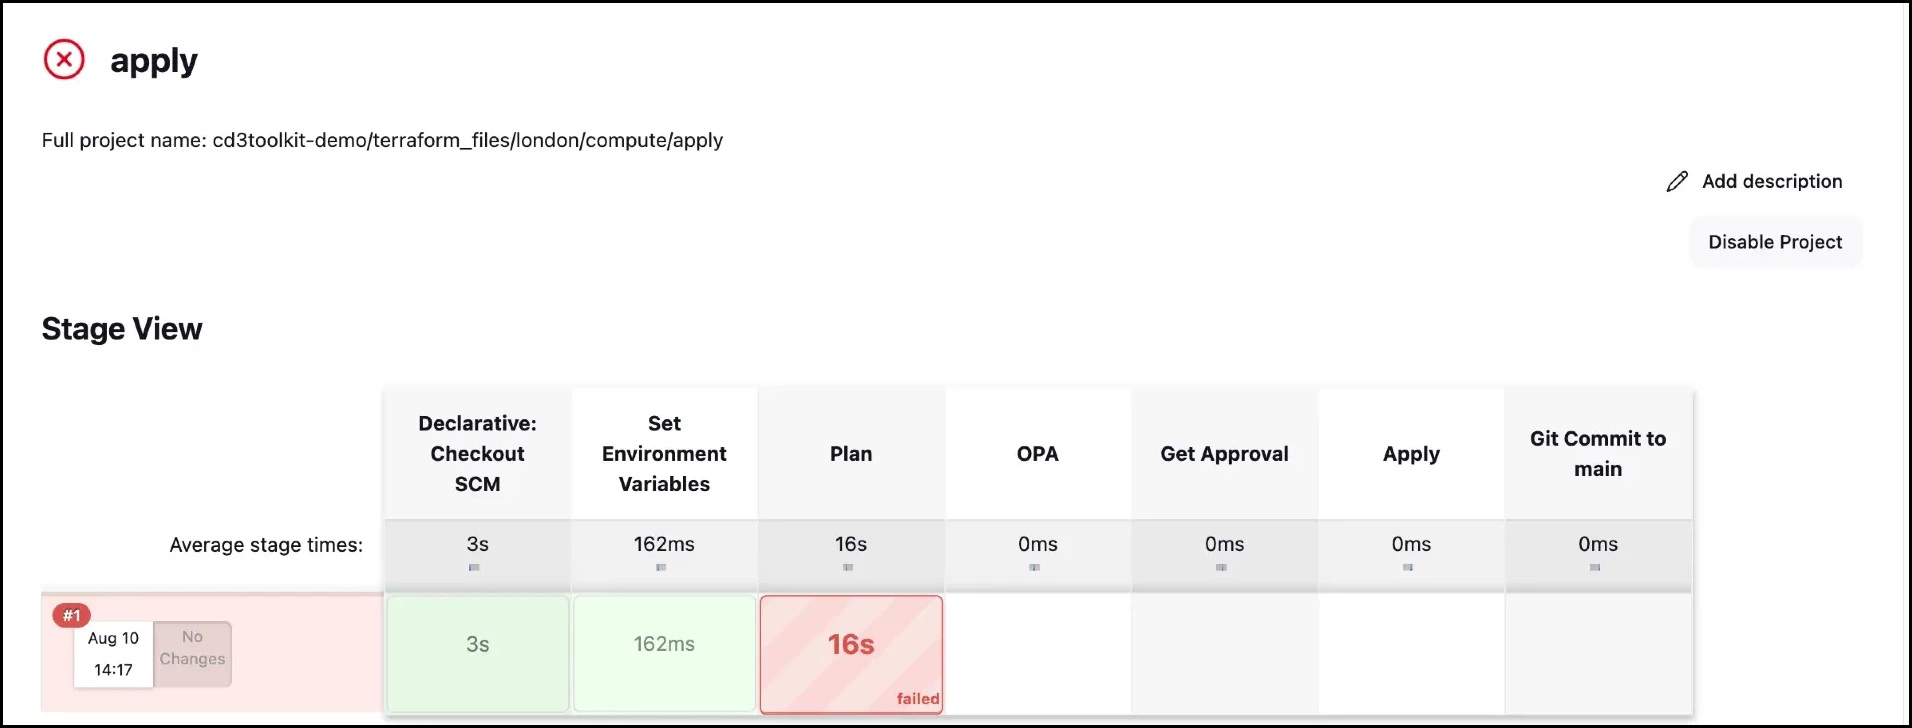The image size is (1912, 728).
Task: Click the Apply stage column header
Action: click(1411, 454)
